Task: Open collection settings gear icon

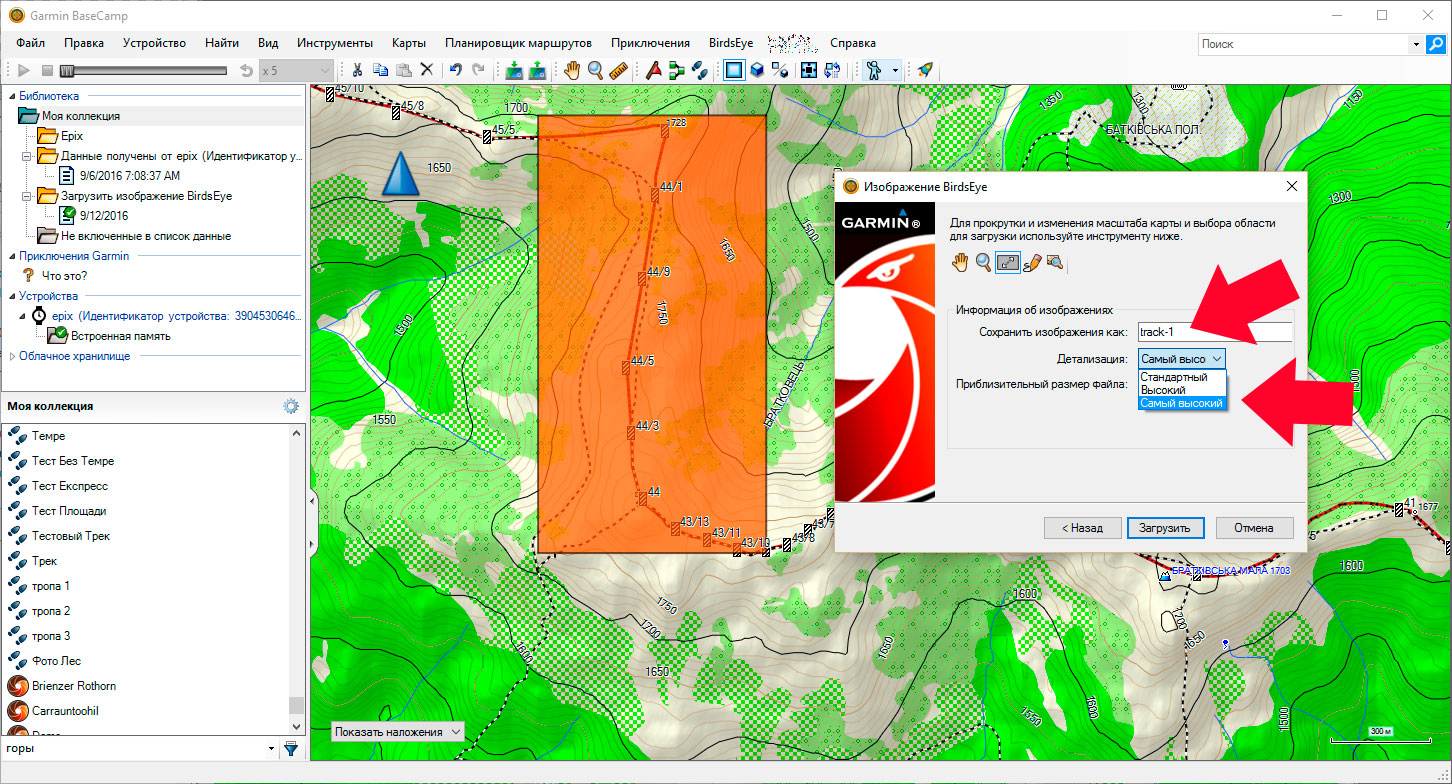Action: point(291,406)
